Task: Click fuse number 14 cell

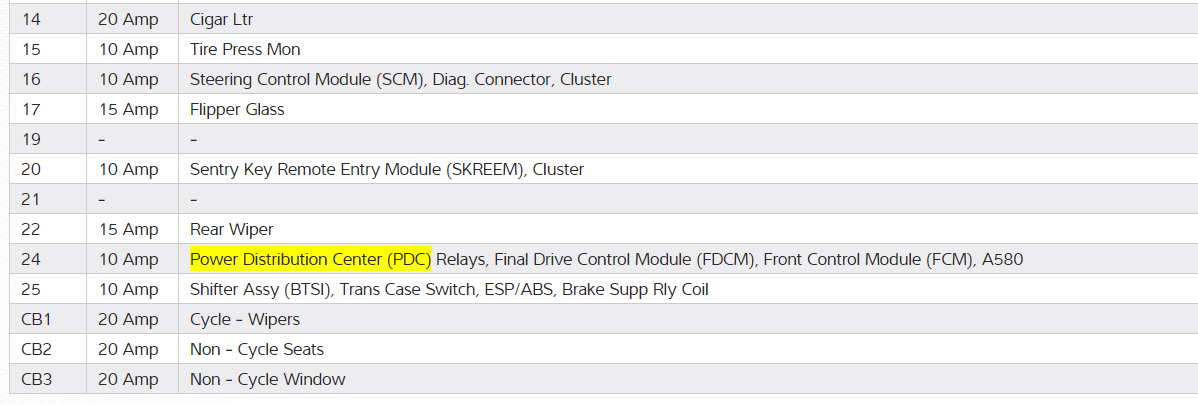Action: [31, 19]
